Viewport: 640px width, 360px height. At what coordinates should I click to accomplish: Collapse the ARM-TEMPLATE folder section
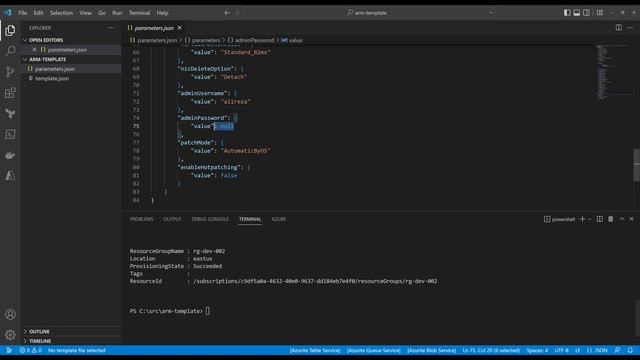point(71,59)
